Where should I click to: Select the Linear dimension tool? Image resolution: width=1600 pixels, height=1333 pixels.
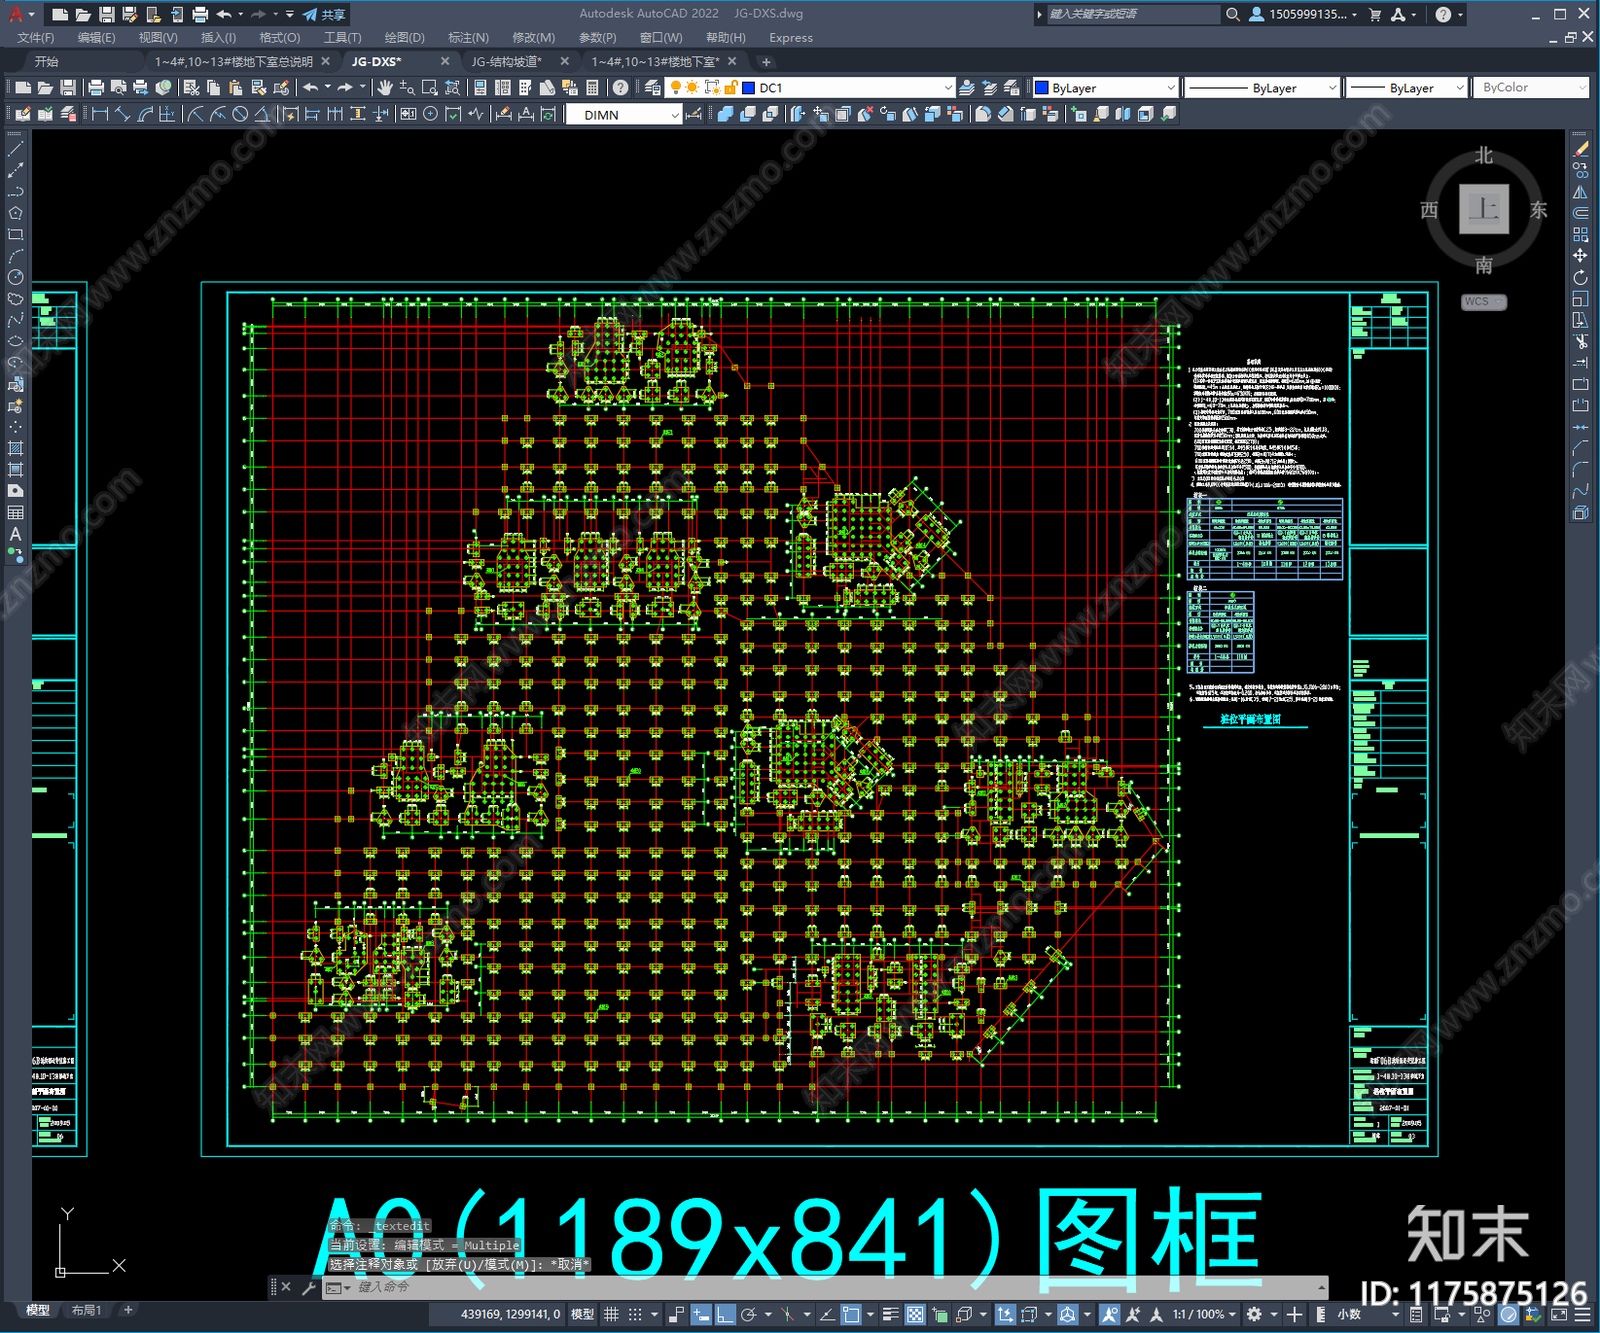tap(100, 114)
